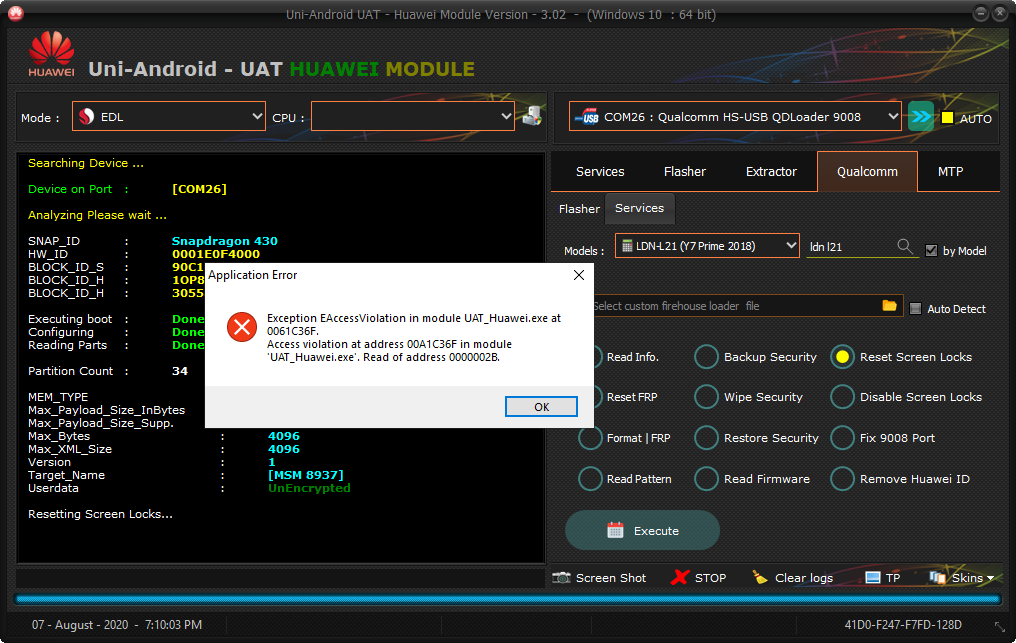Click the Snapdragon 430 log value
1016x643 pixels.
(x=224, y=240)
